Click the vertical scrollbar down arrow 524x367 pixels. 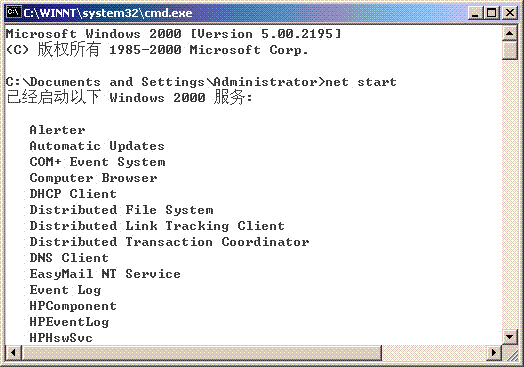(x=510, y=337)
